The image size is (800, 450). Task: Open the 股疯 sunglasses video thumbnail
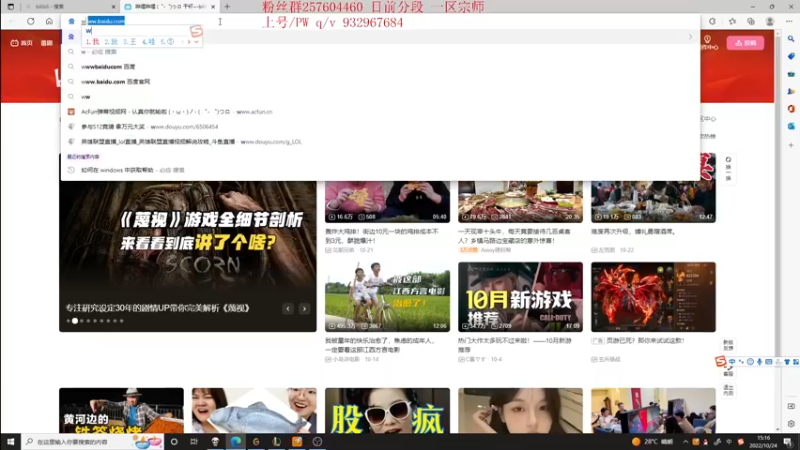tap(387, 411)
